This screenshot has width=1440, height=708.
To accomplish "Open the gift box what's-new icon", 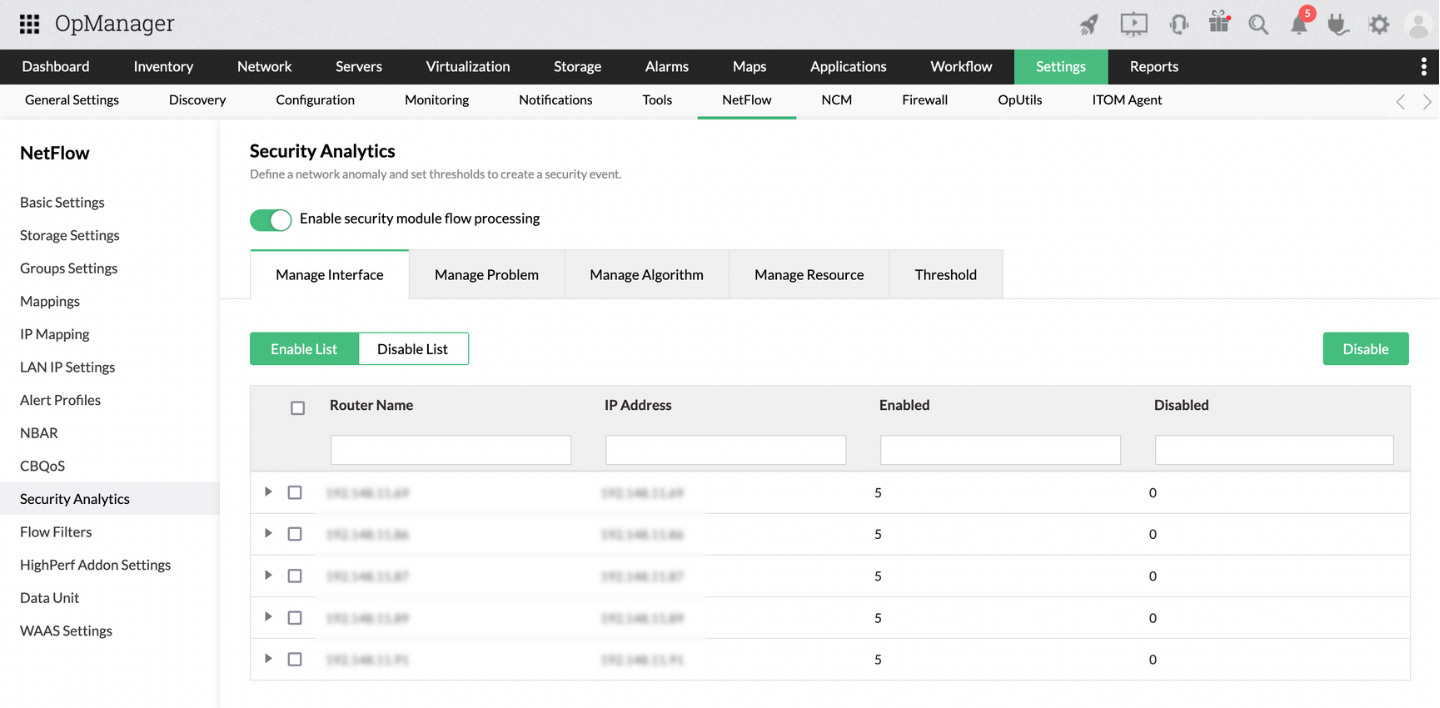I will (x=1219, y=23).
